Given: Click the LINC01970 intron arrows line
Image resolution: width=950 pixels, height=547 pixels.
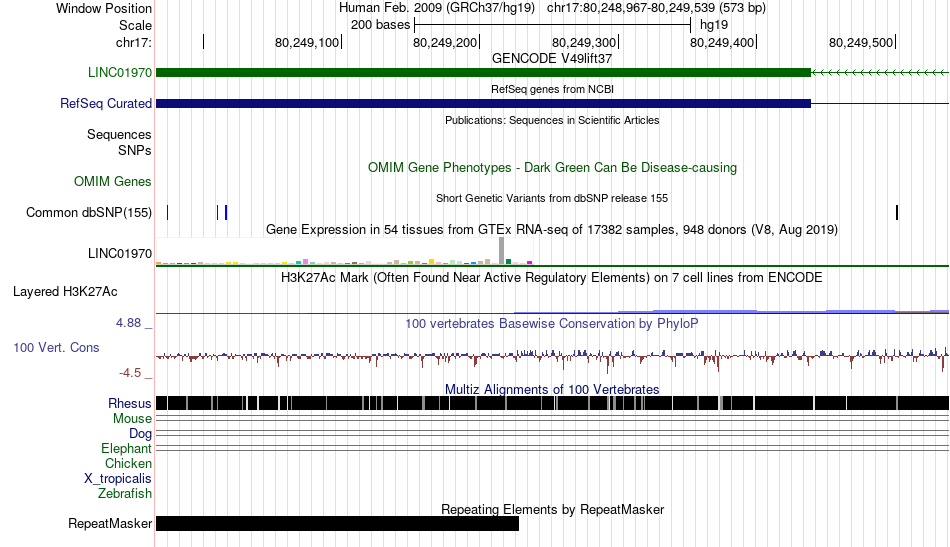Looking at the screenshot, I should 880,73.
